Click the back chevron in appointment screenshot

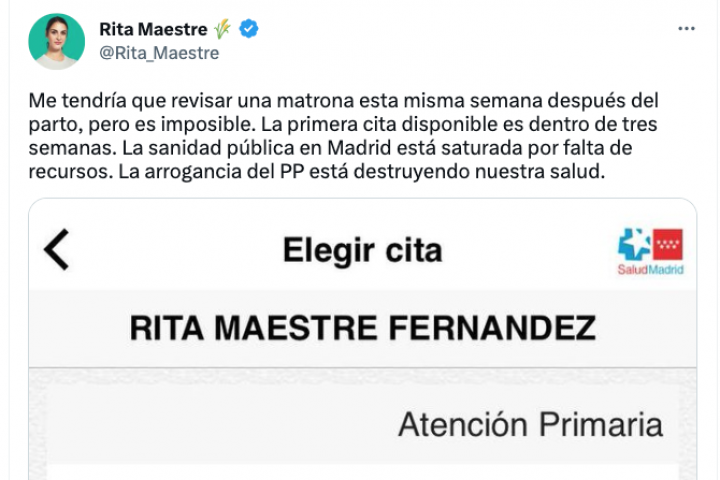57,250
